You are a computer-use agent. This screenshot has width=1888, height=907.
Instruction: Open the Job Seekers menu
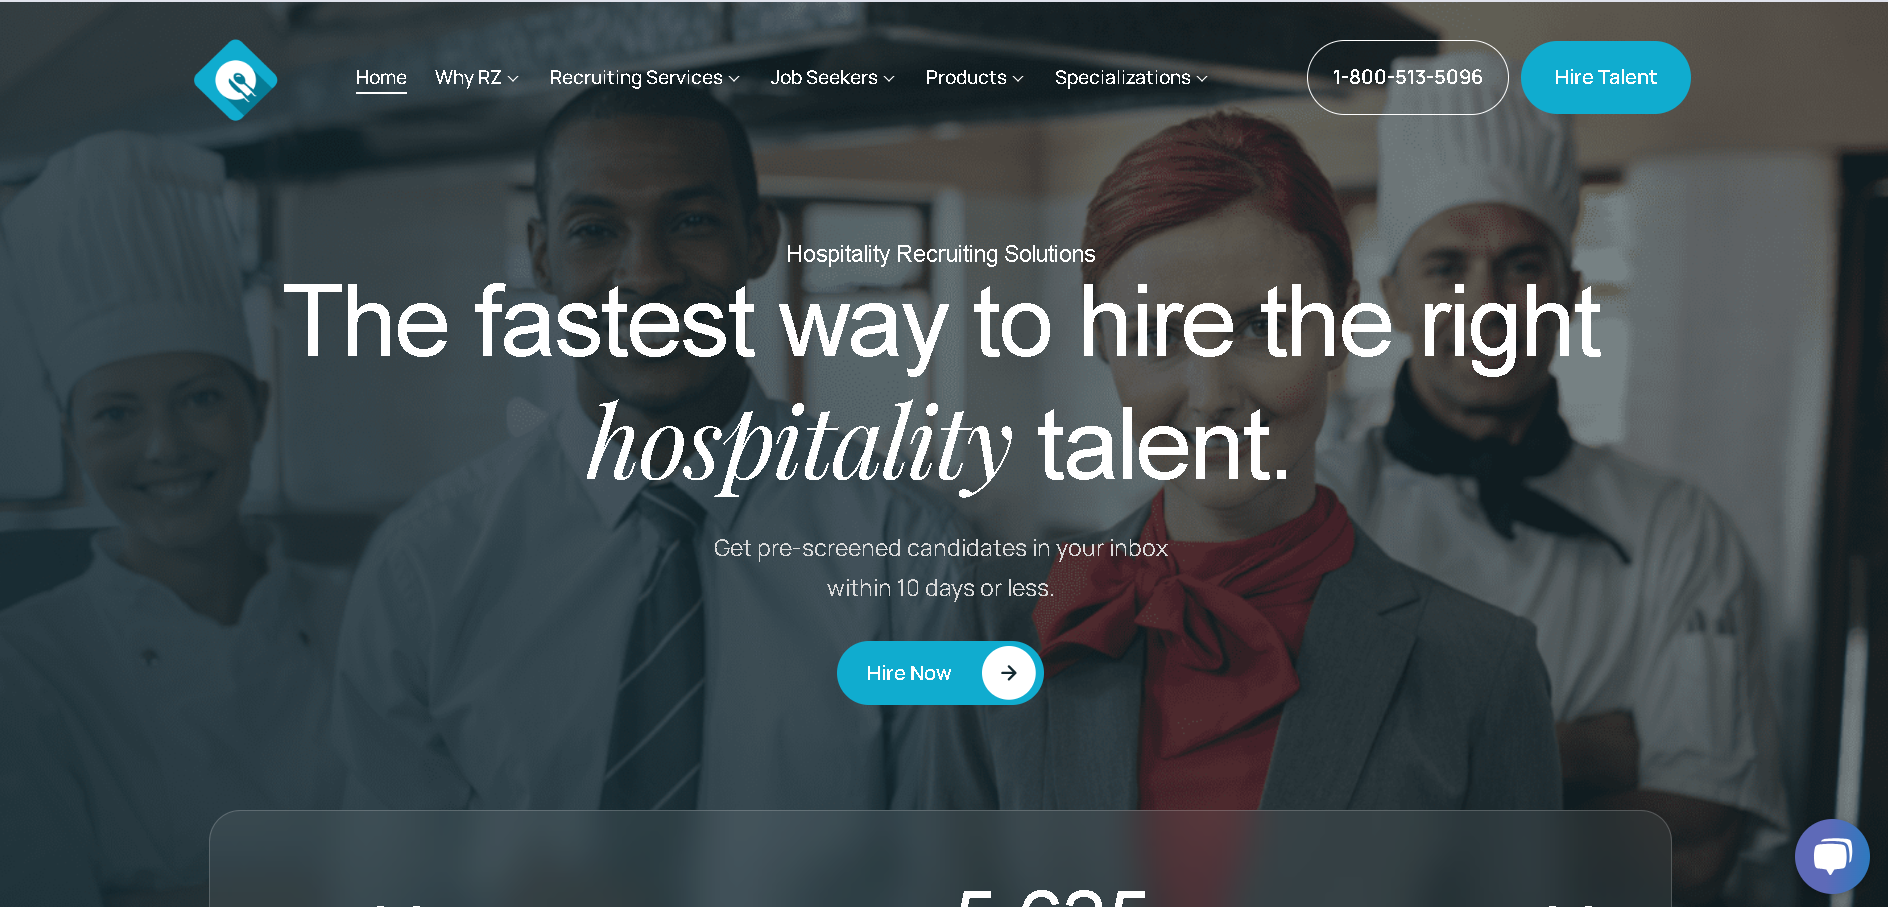coord(824,78)
